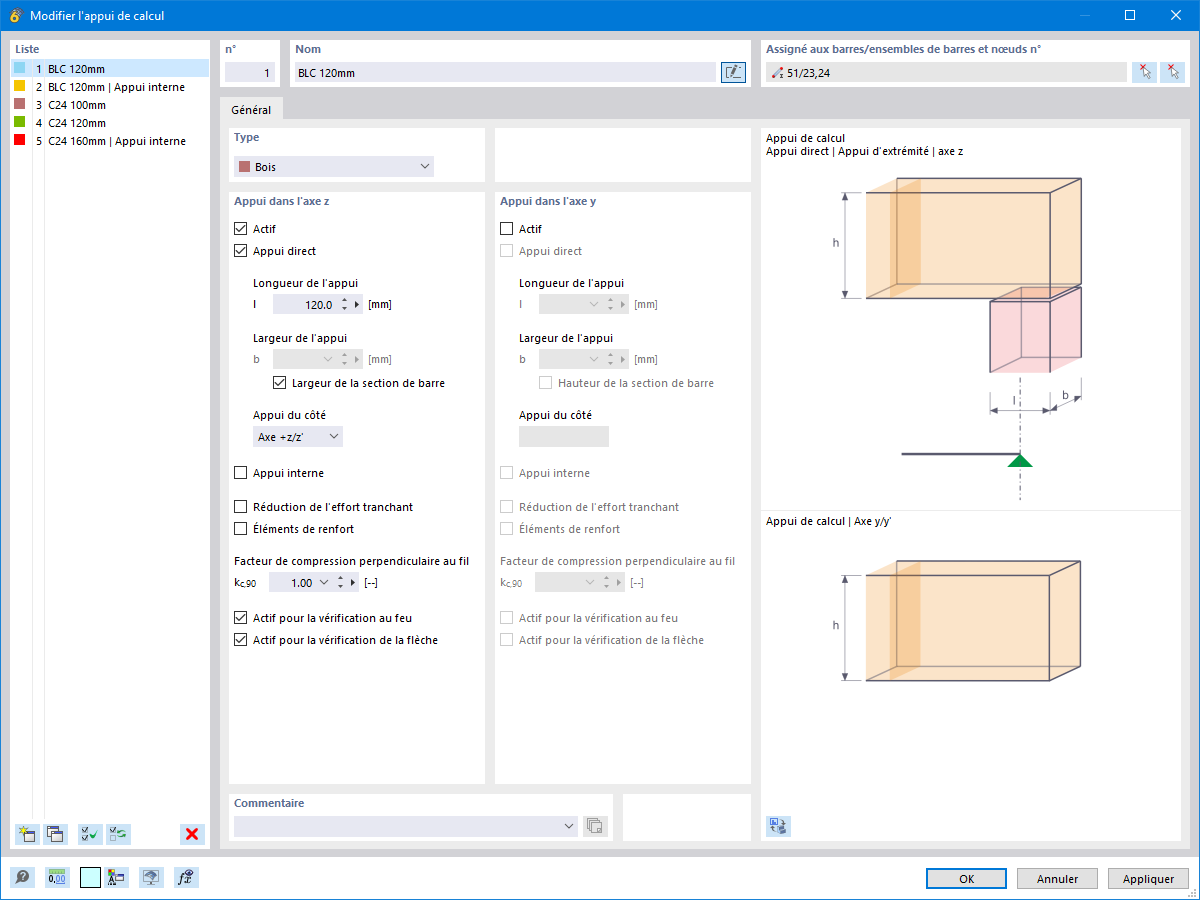Screen dimensions: 1200x900
Task: Toggle Actif pour la vérification de la flèche
Action: 240,640
